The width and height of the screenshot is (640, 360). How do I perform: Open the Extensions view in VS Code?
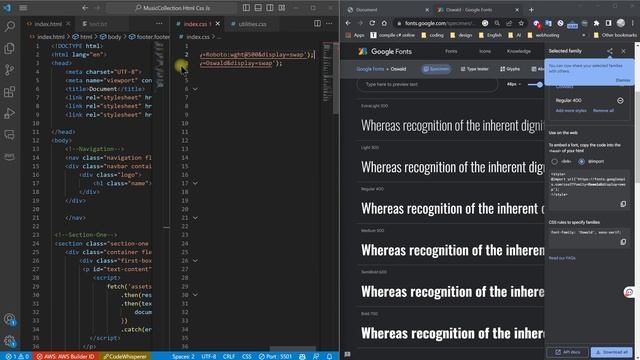point(9,91)
